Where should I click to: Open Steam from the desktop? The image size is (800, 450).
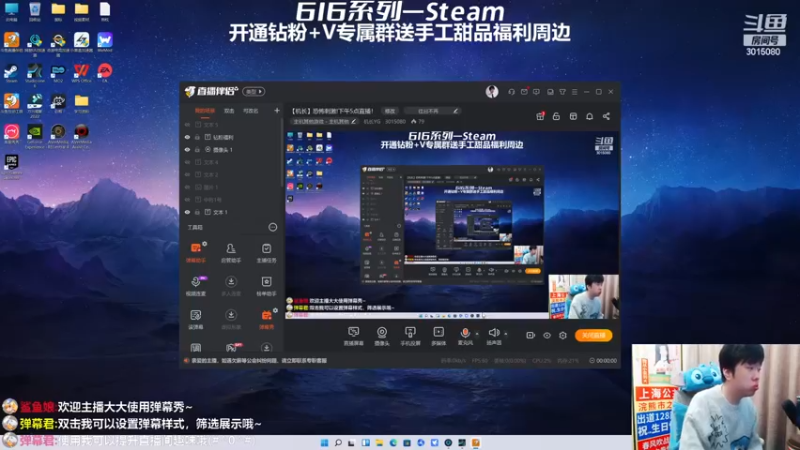point(11,73)
